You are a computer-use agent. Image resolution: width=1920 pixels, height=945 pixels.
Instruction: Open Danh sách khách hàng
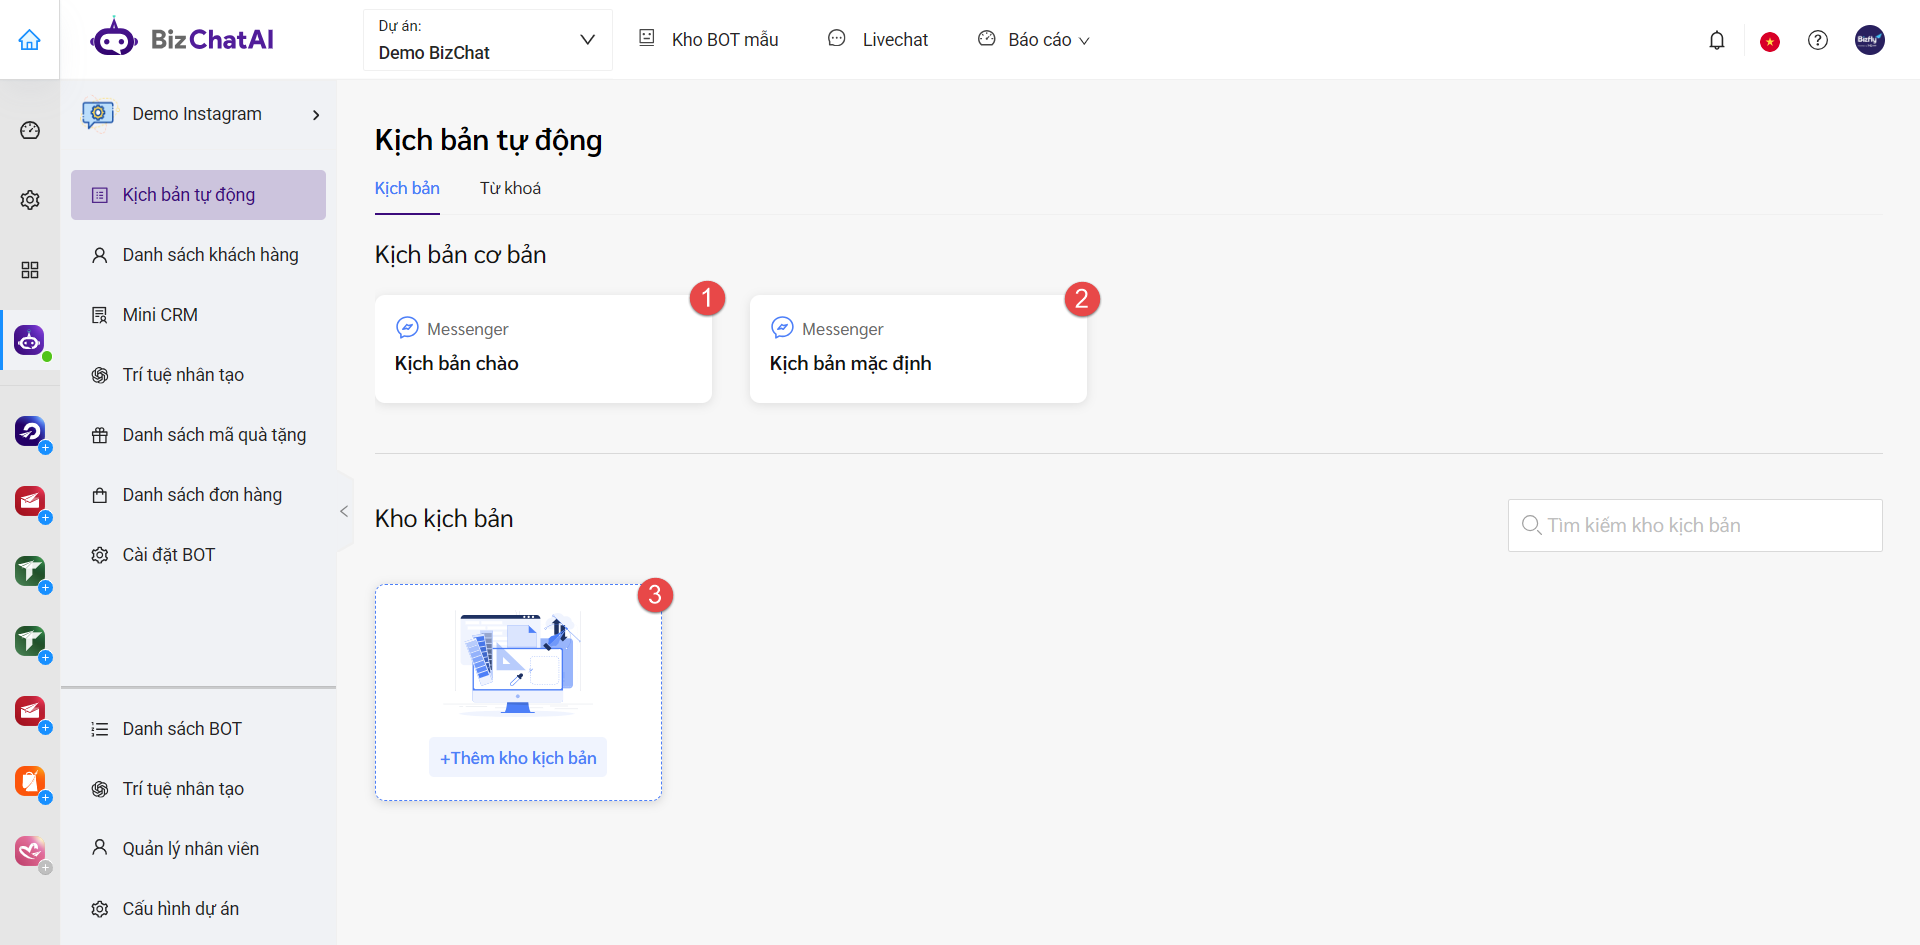point(198,255)
